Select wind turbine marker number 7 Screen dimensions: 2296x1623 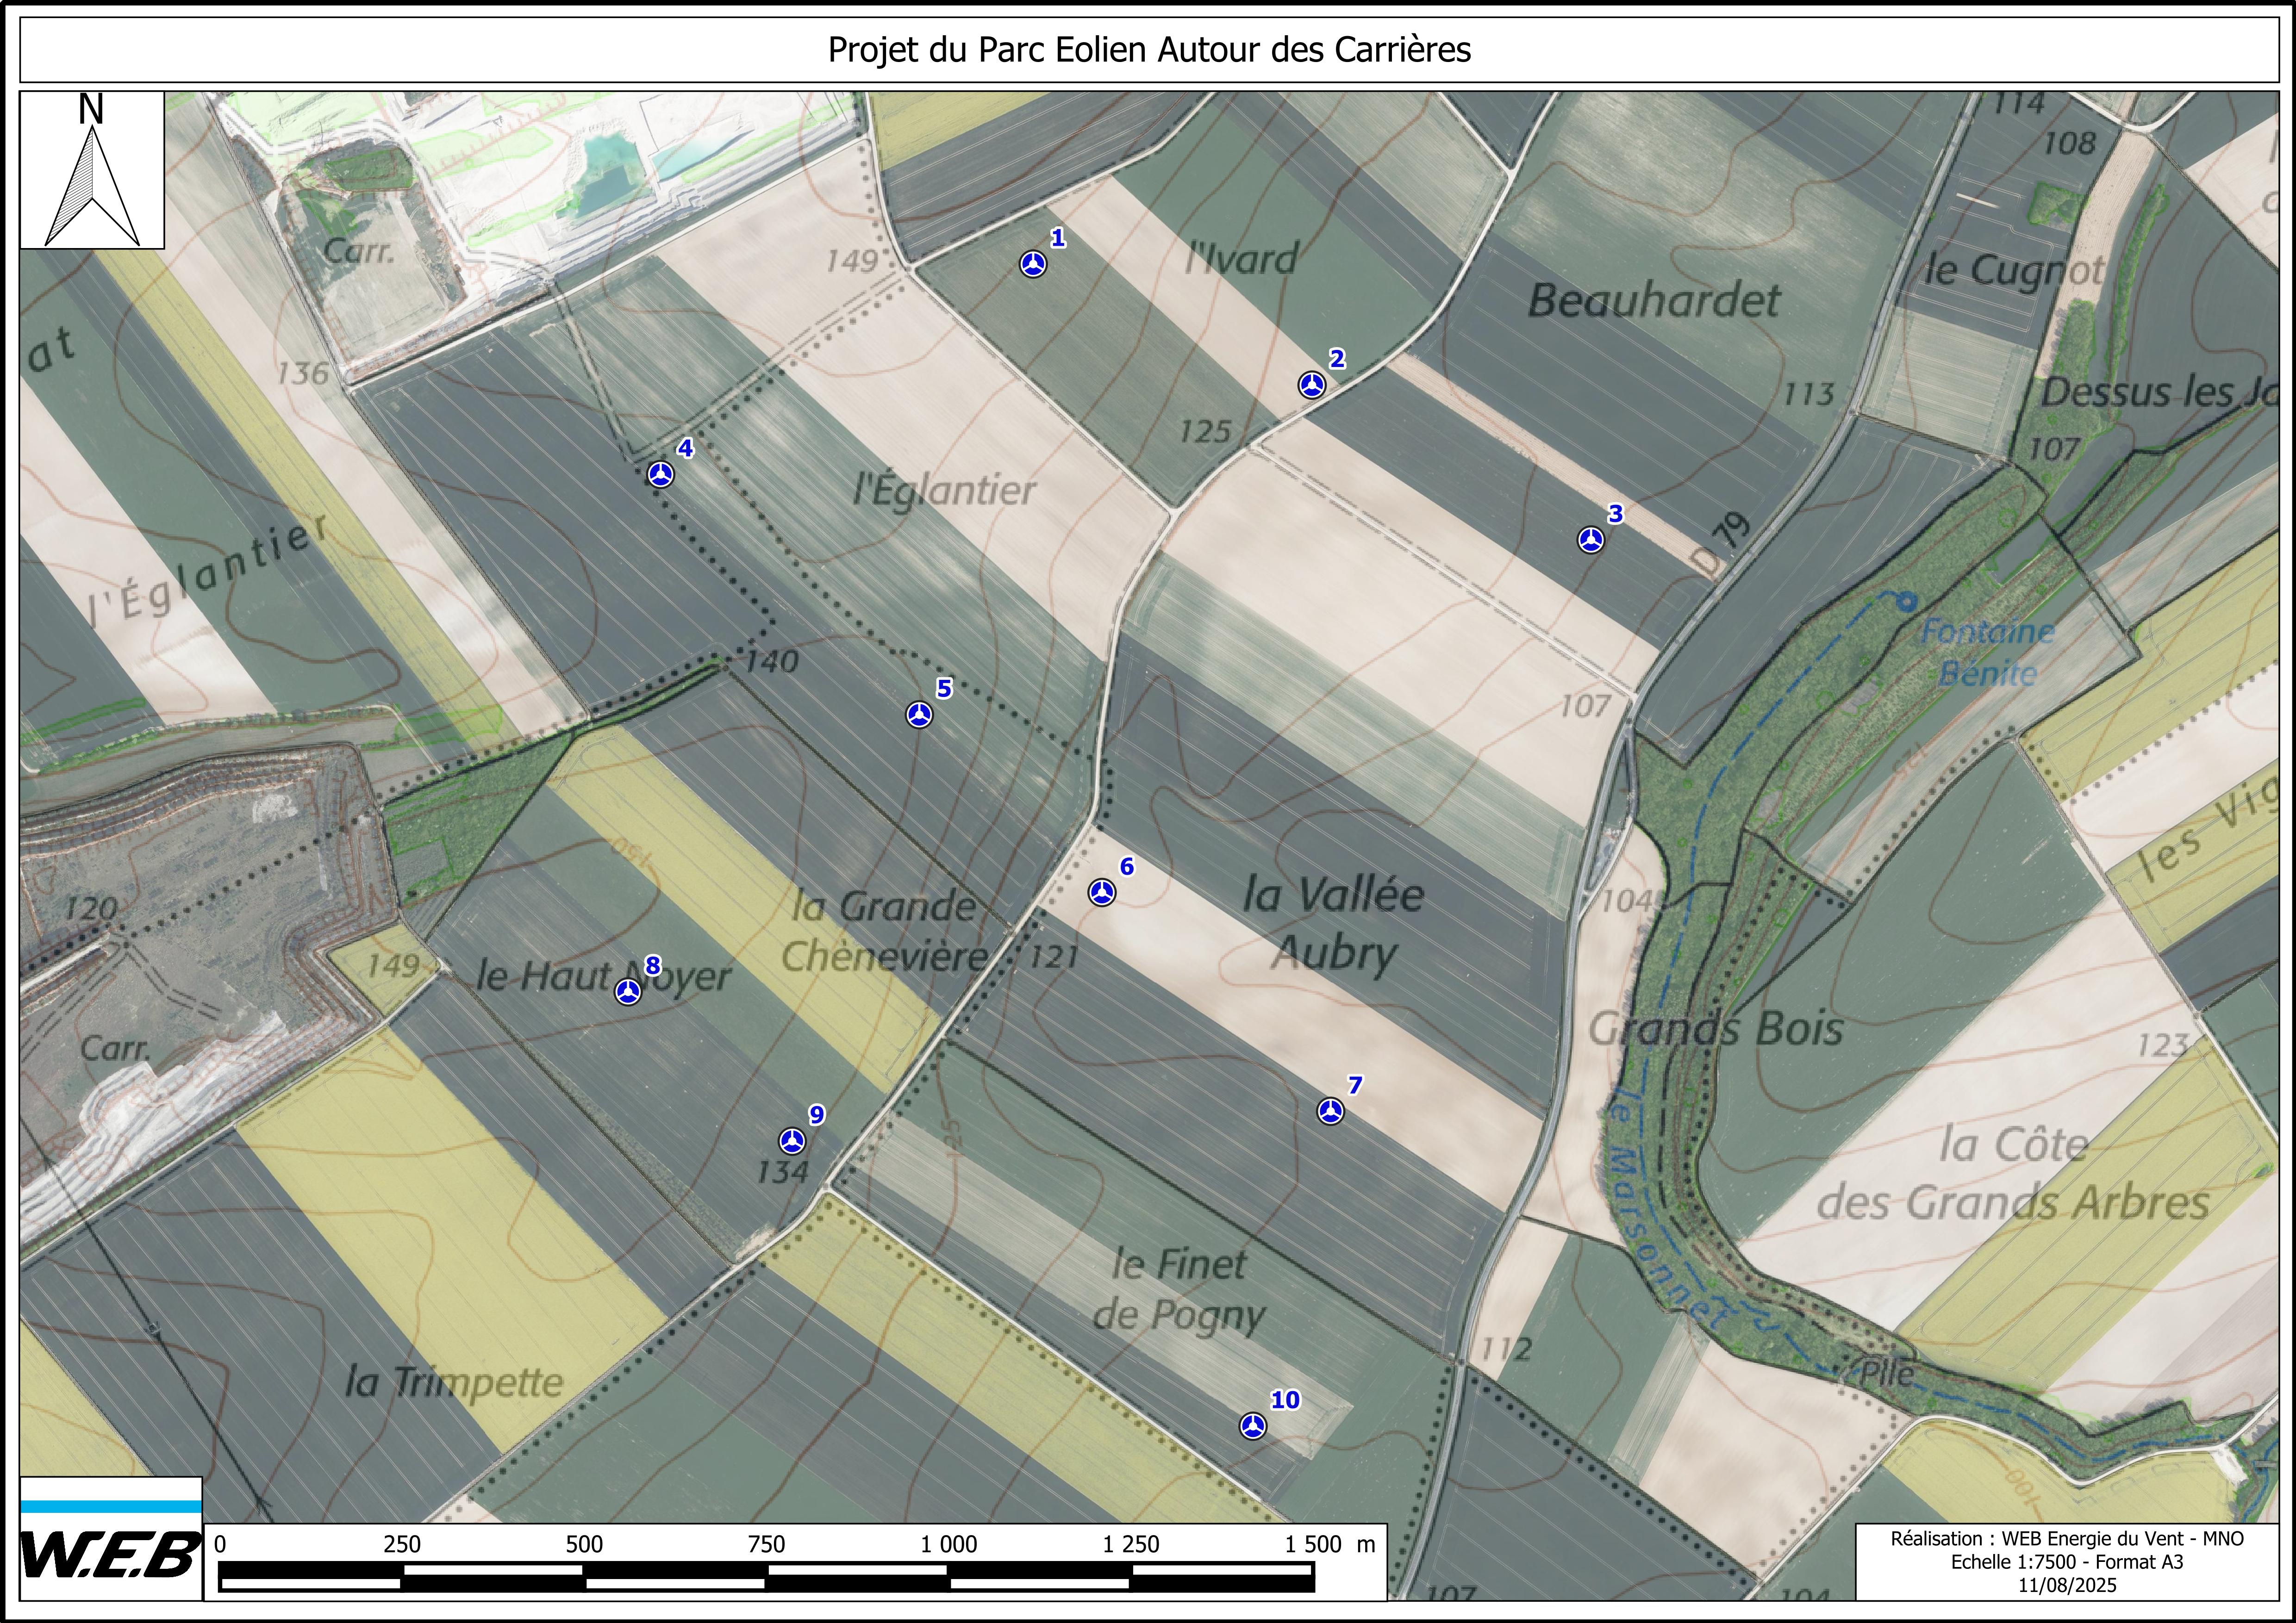[x=1330, y=1111]
